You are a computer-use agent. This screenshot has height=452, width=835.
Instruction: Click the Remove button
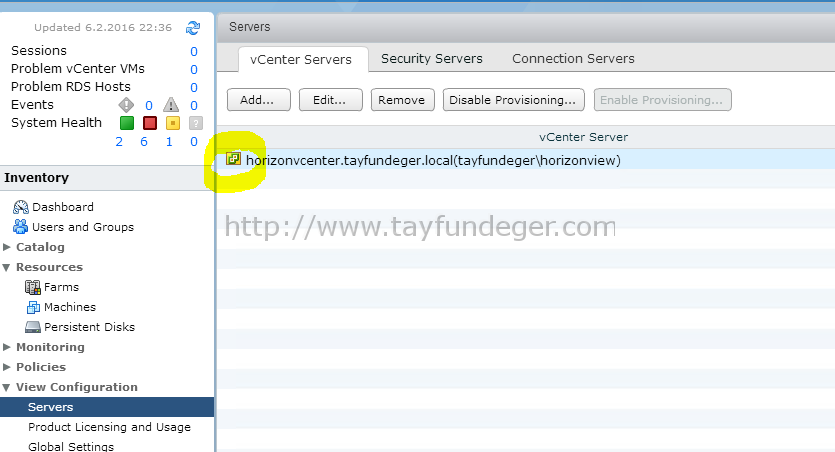point(403,100)
